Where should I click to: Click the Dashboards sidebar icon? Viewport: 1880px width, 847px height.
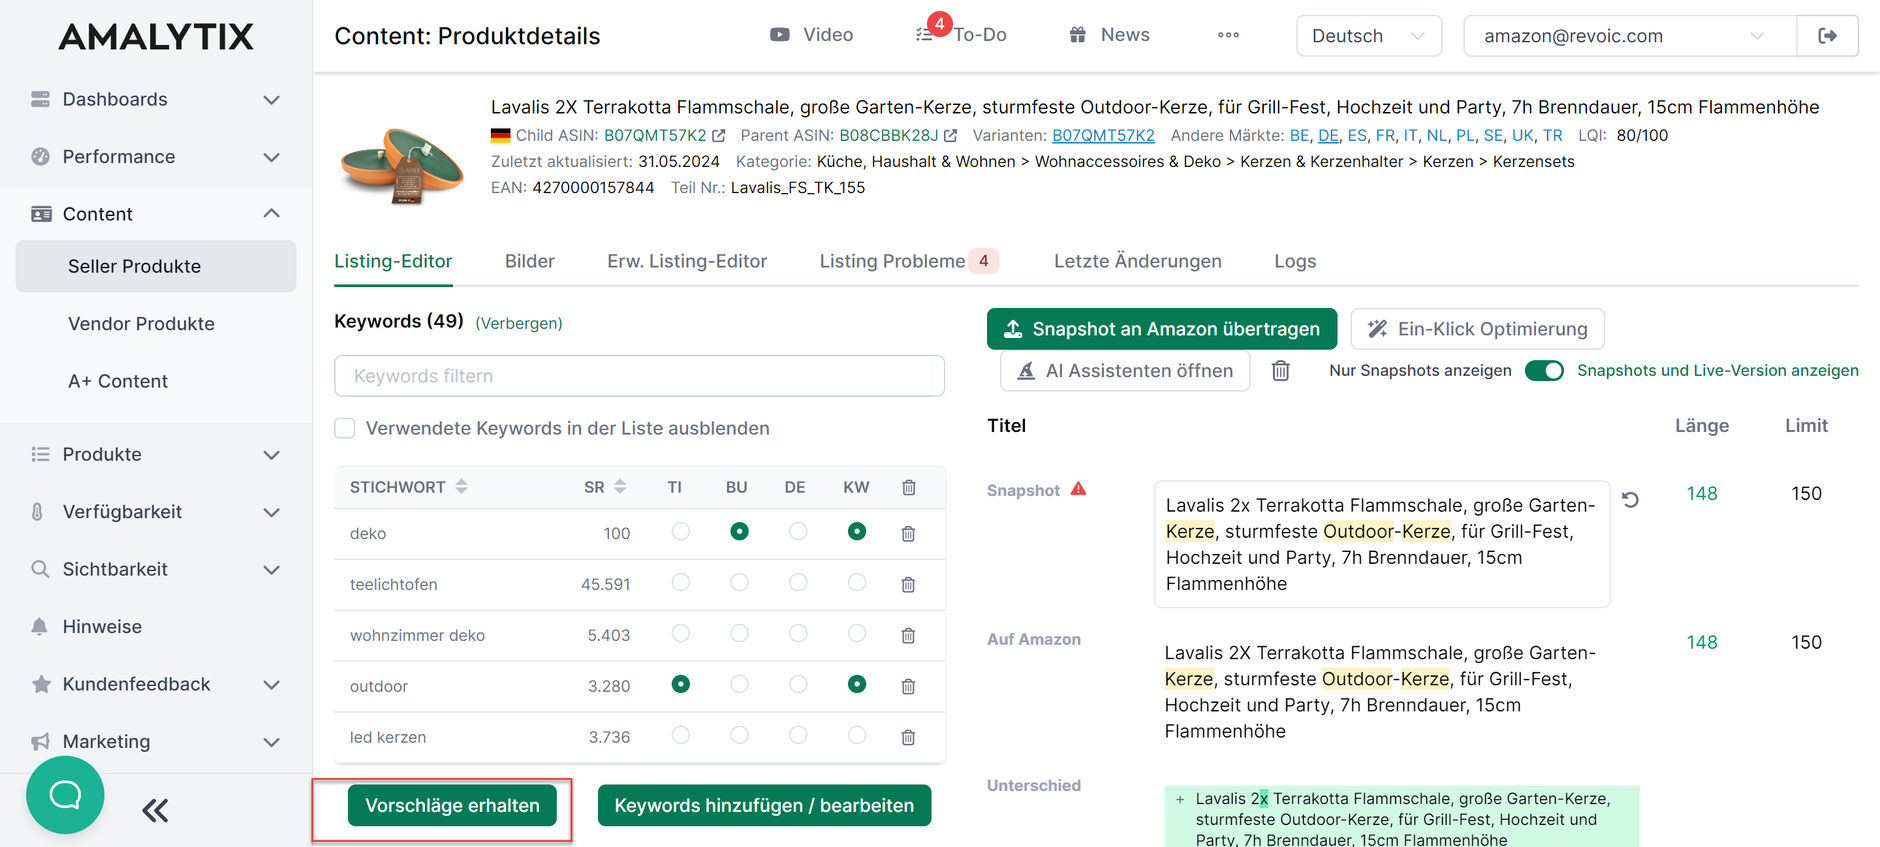[40, 99]
